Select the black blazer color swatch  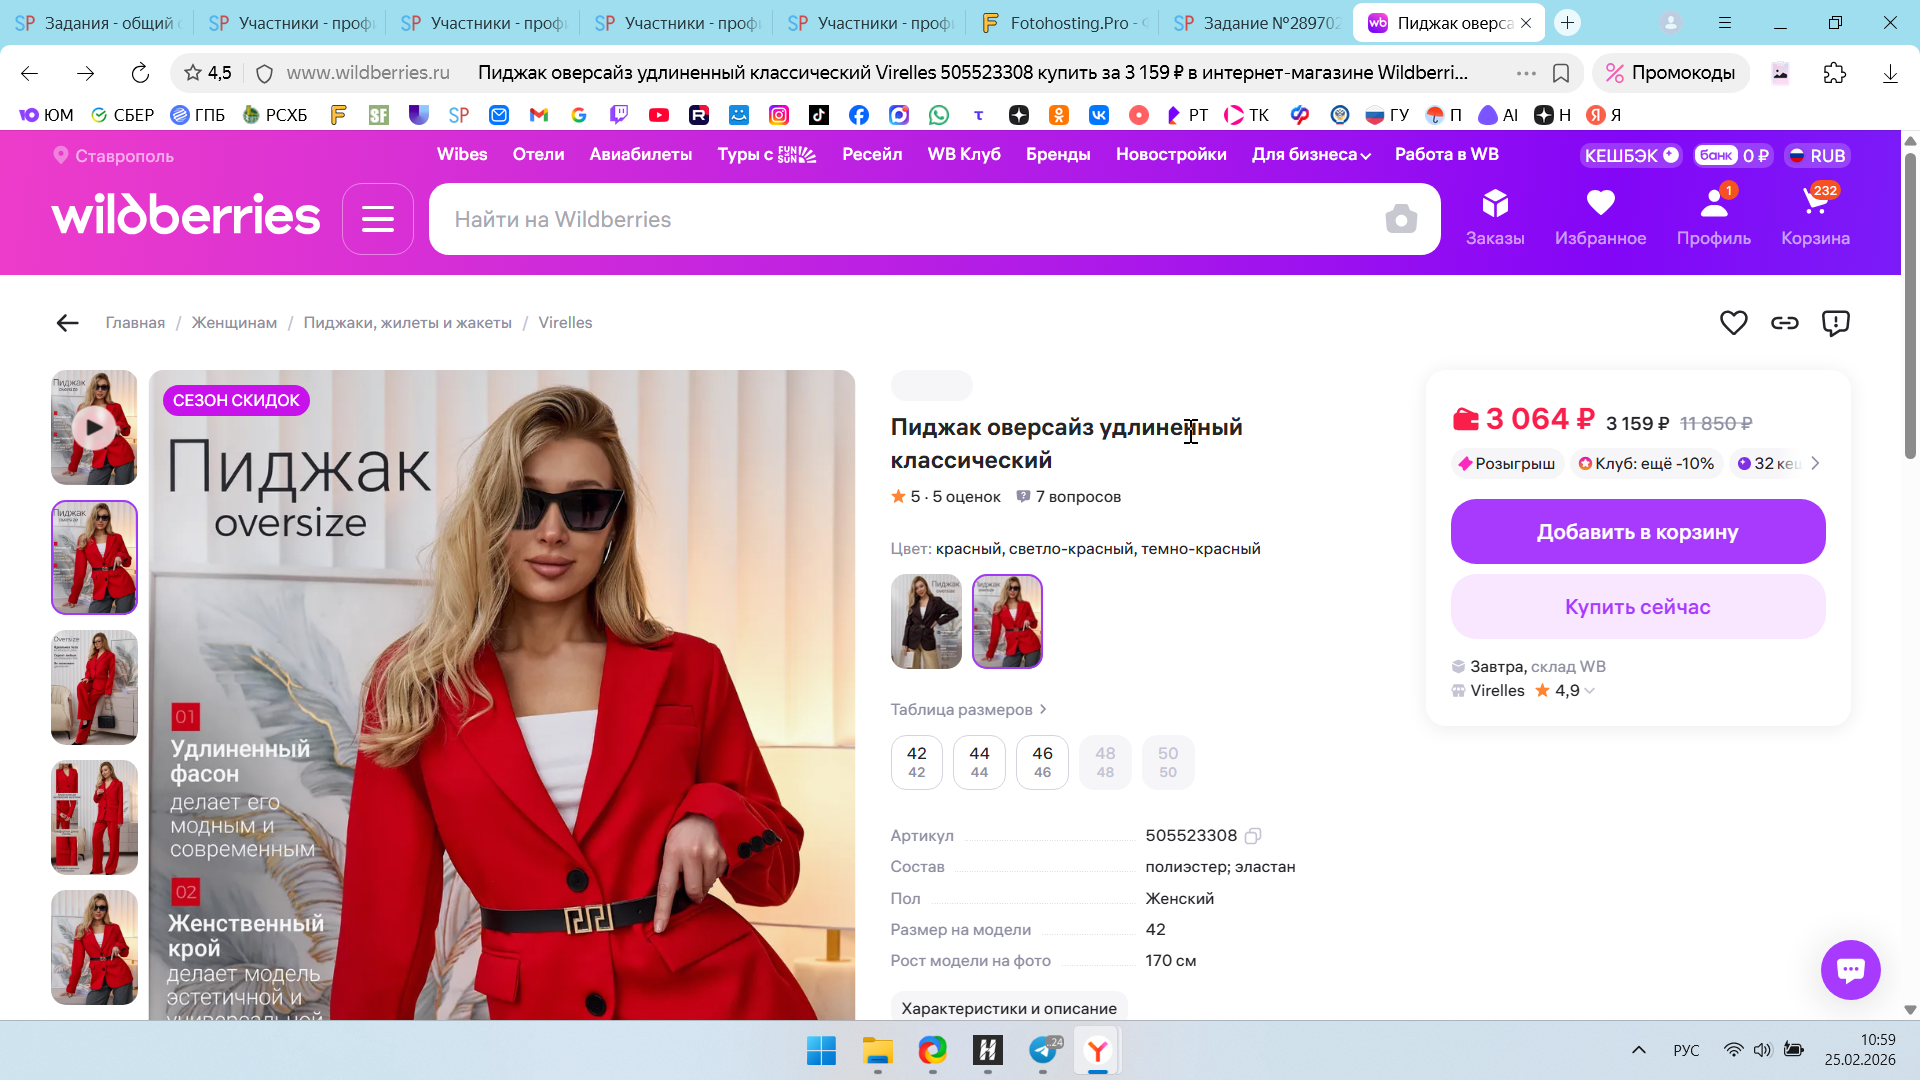[926, 621]
